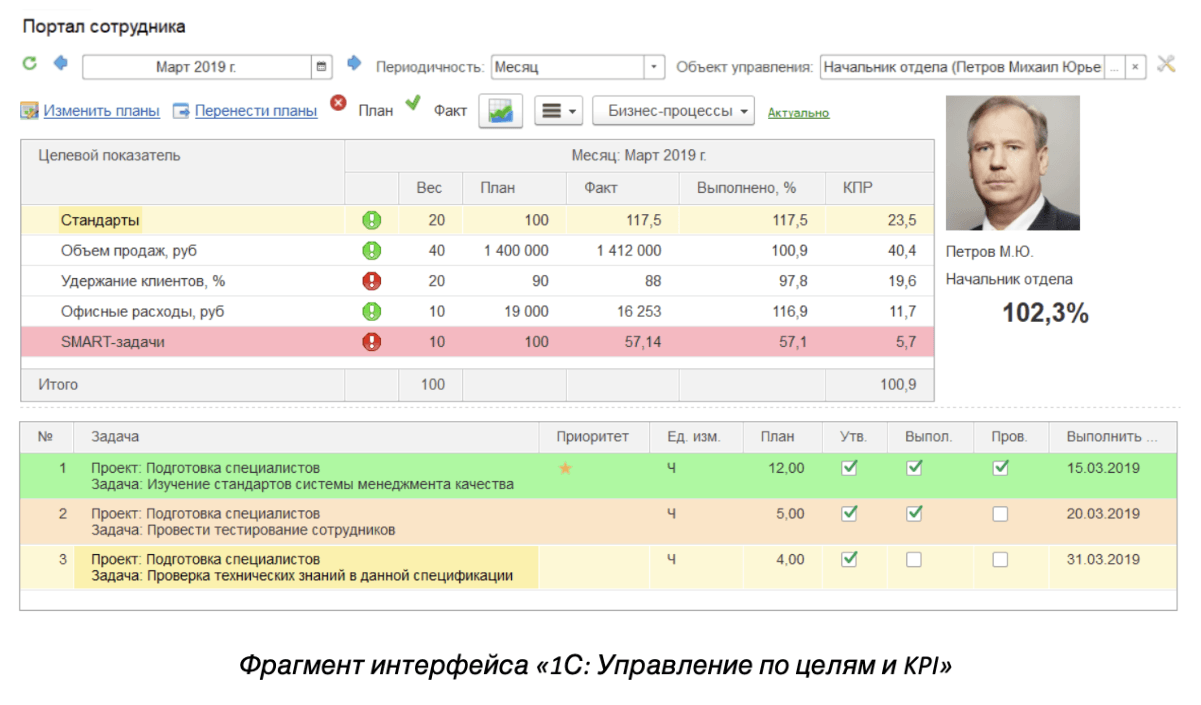Click green status icon for Объем продаж

pos(372,250)
